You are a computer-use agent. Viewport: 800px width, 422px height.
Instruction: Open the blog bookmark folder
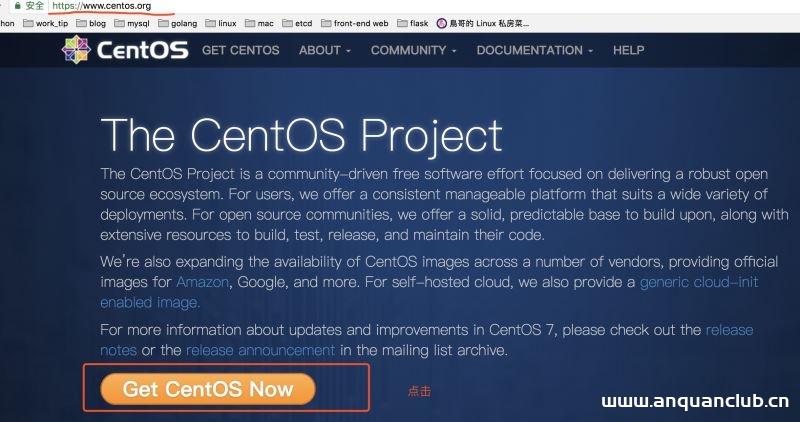(x=91, y=23)
